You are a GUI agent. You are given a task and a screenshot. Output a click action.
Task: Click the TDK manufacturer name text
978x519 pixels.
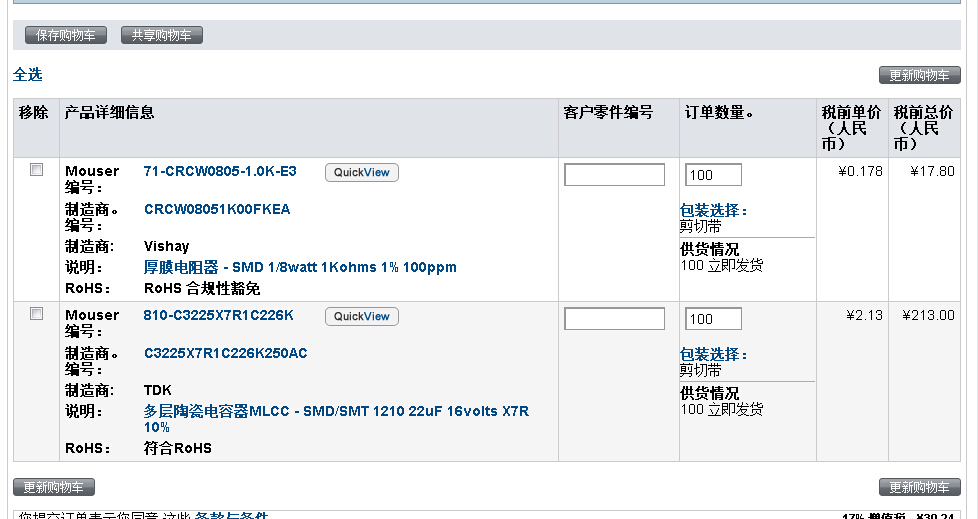coord(158,390)
